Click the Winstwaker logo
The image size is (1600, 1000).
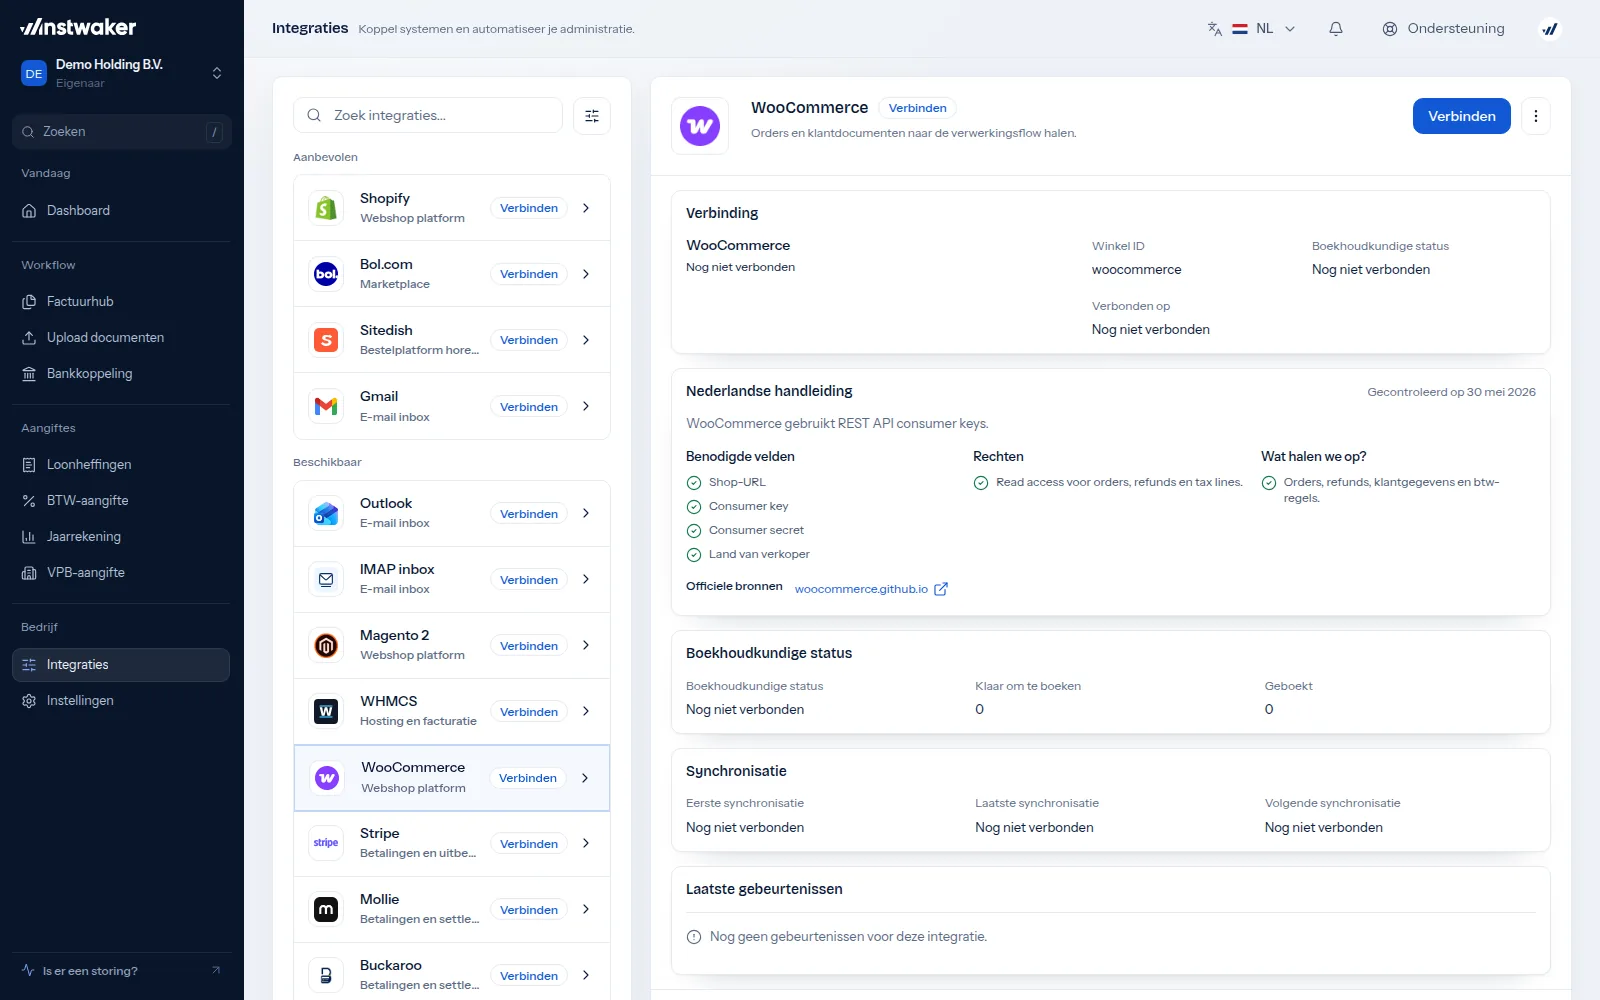click(x=78, y=27)
